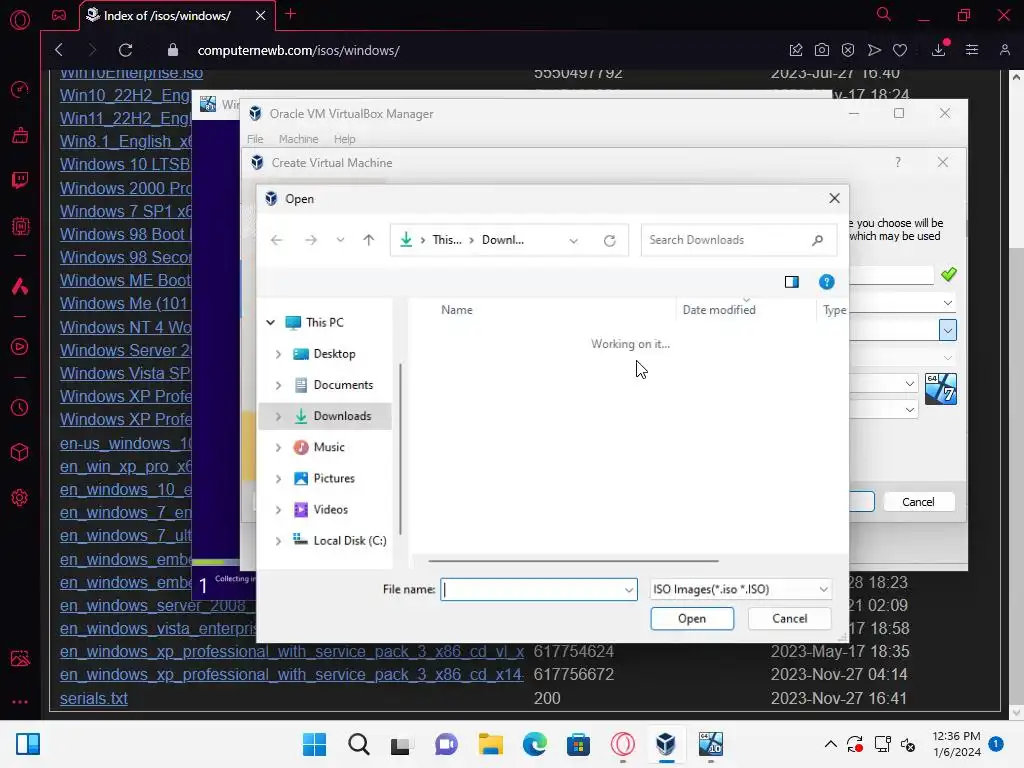Open Easy Setup sliders icon
The image size is (1024, 768).
pos(972,50)
